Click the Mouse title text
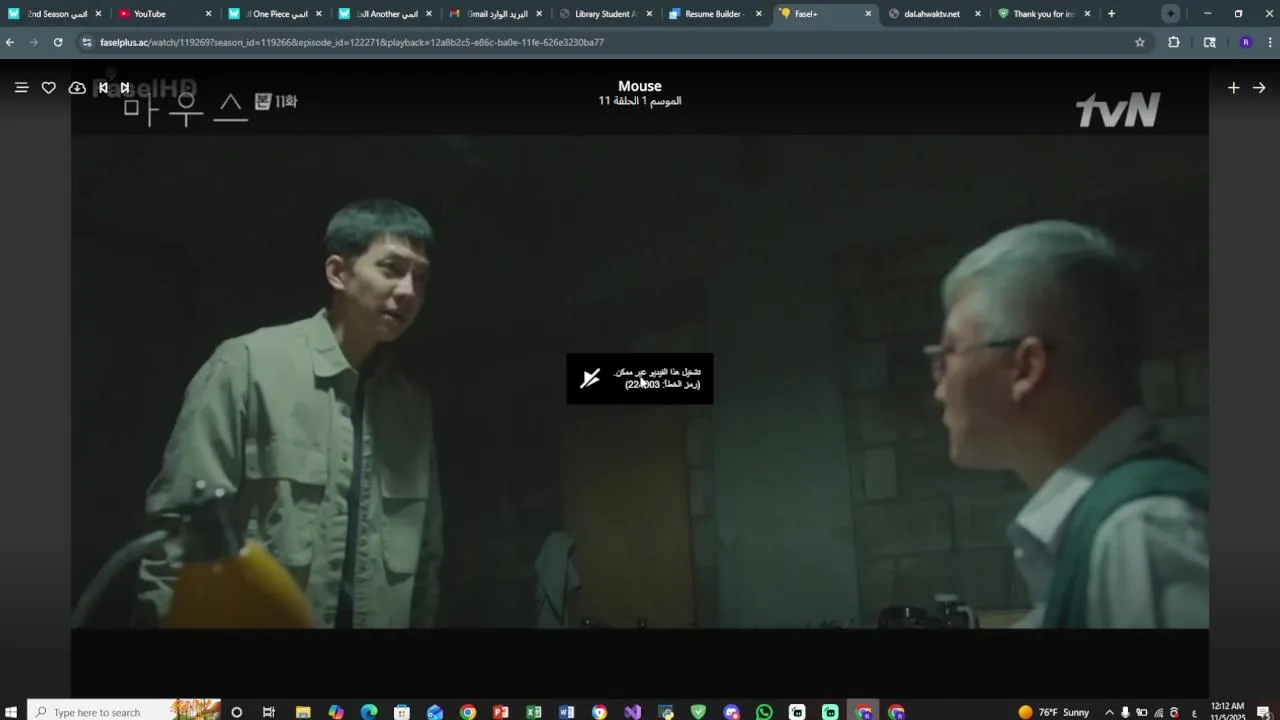1280x720 pixels. (640, 86)
